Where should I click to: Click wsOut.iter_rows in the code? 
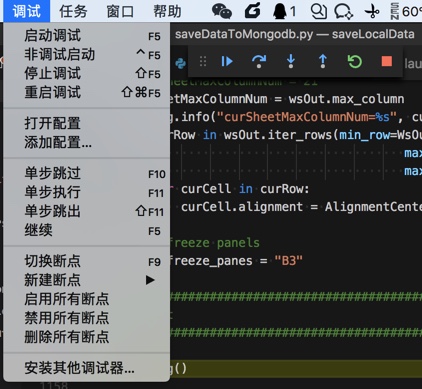pyautogui.click(x=279, y=135)
